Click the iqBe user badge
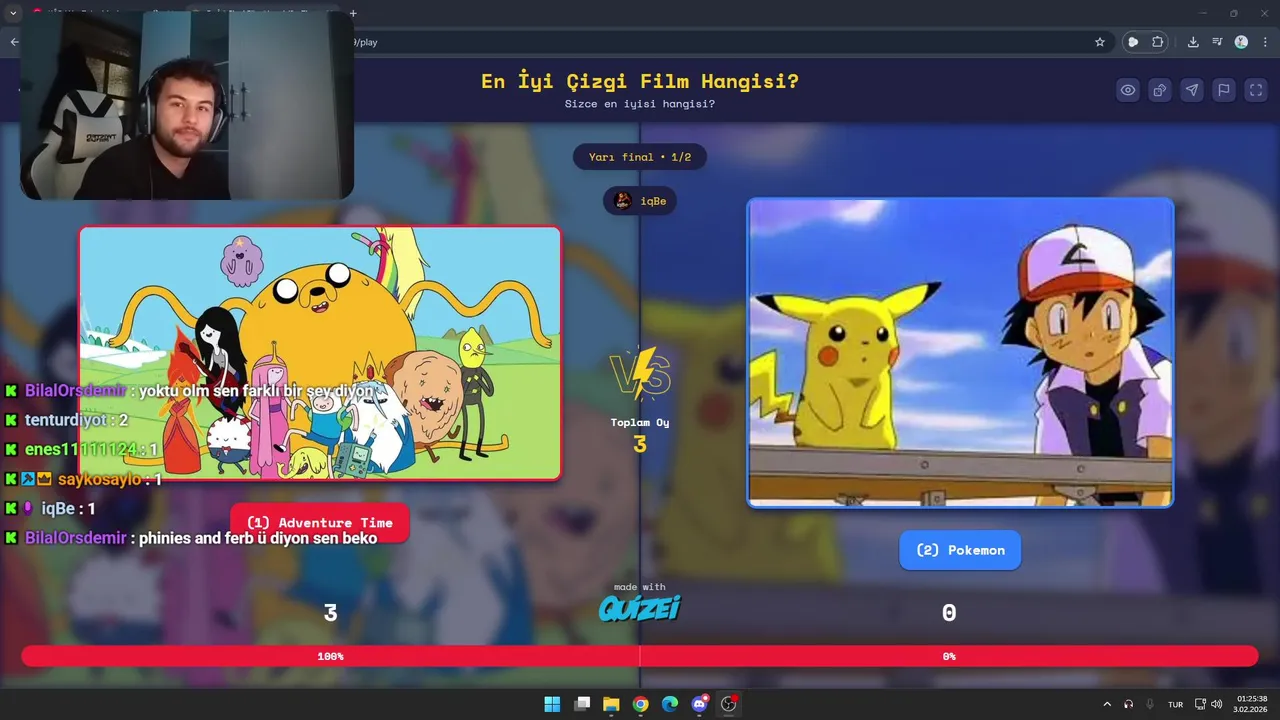This screenshot has width=1280, height=720. [x=640, y=201]
